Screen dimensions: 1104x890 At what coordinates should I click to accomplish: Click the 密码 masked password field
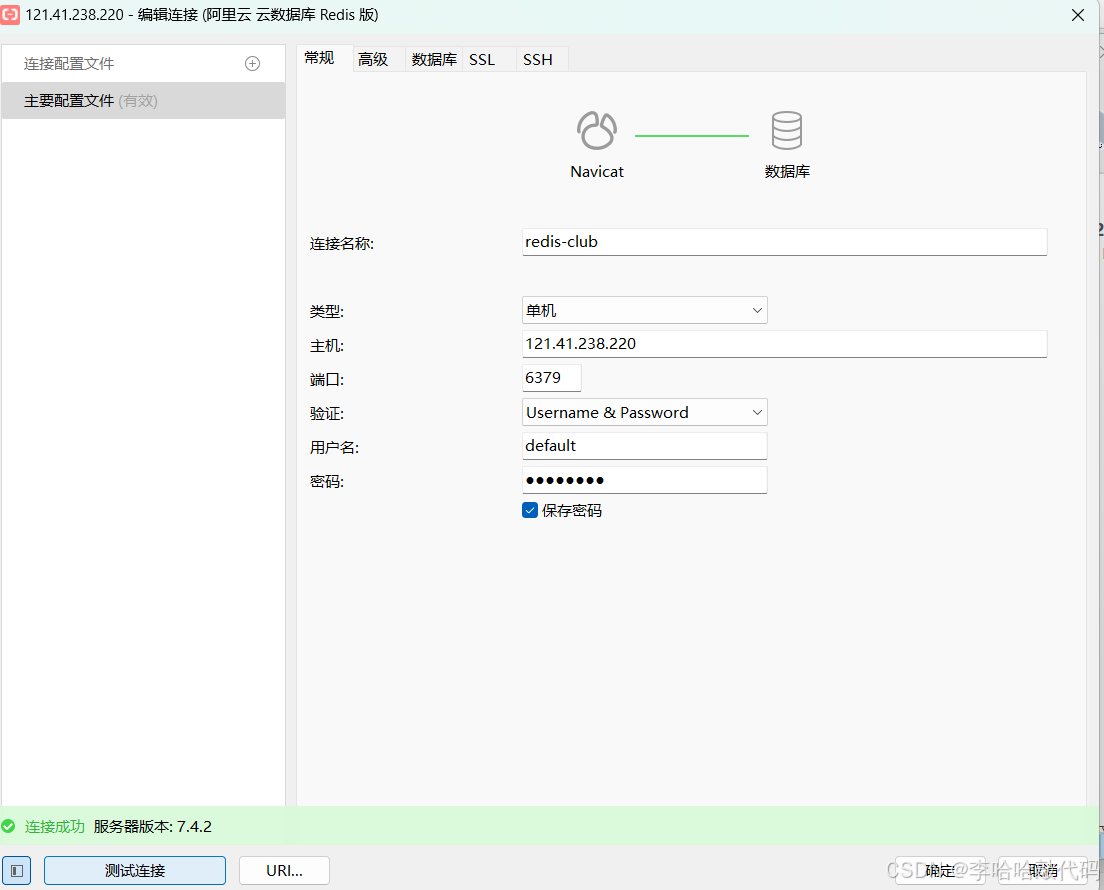tap(644, 480)
